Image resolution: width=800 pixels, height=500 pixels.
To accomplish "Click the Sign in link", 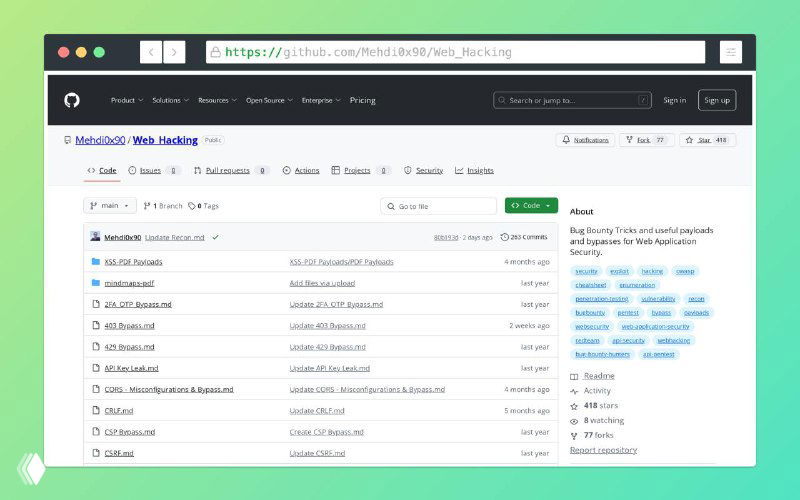I will [674, 100].
